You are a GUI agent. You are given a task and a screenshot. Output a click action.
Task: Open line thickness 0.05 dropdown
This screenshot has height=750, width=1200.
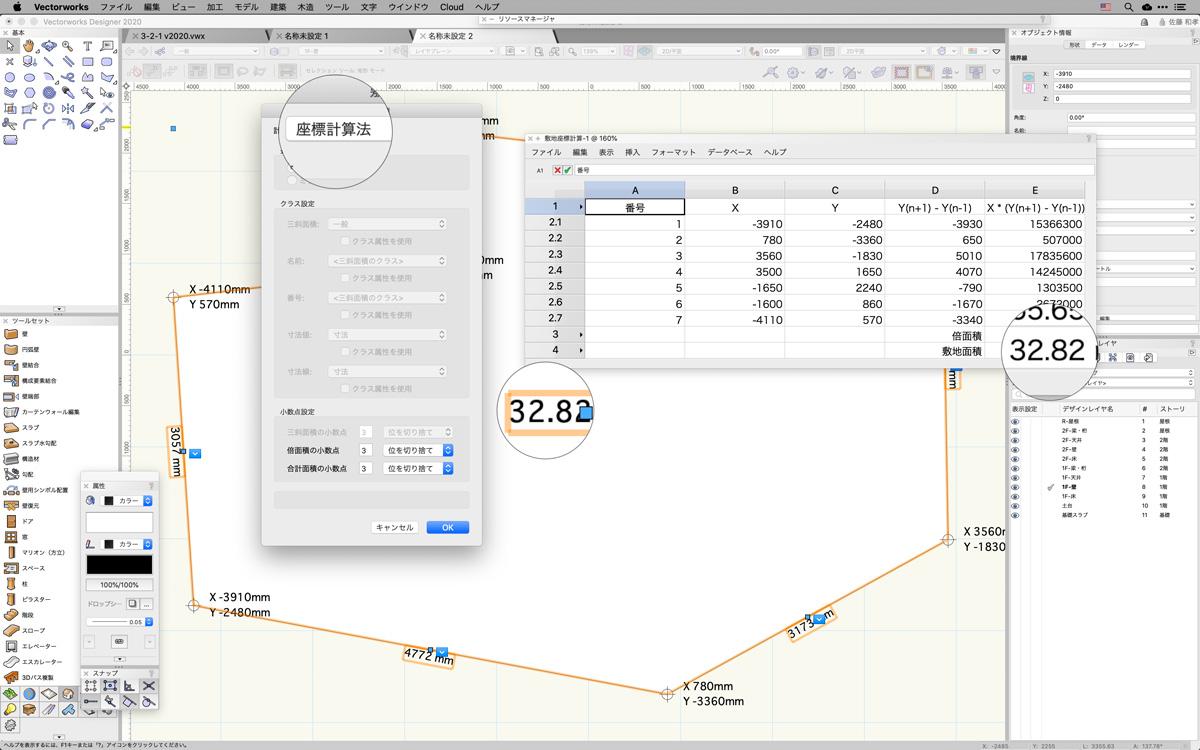pos(119,622)
